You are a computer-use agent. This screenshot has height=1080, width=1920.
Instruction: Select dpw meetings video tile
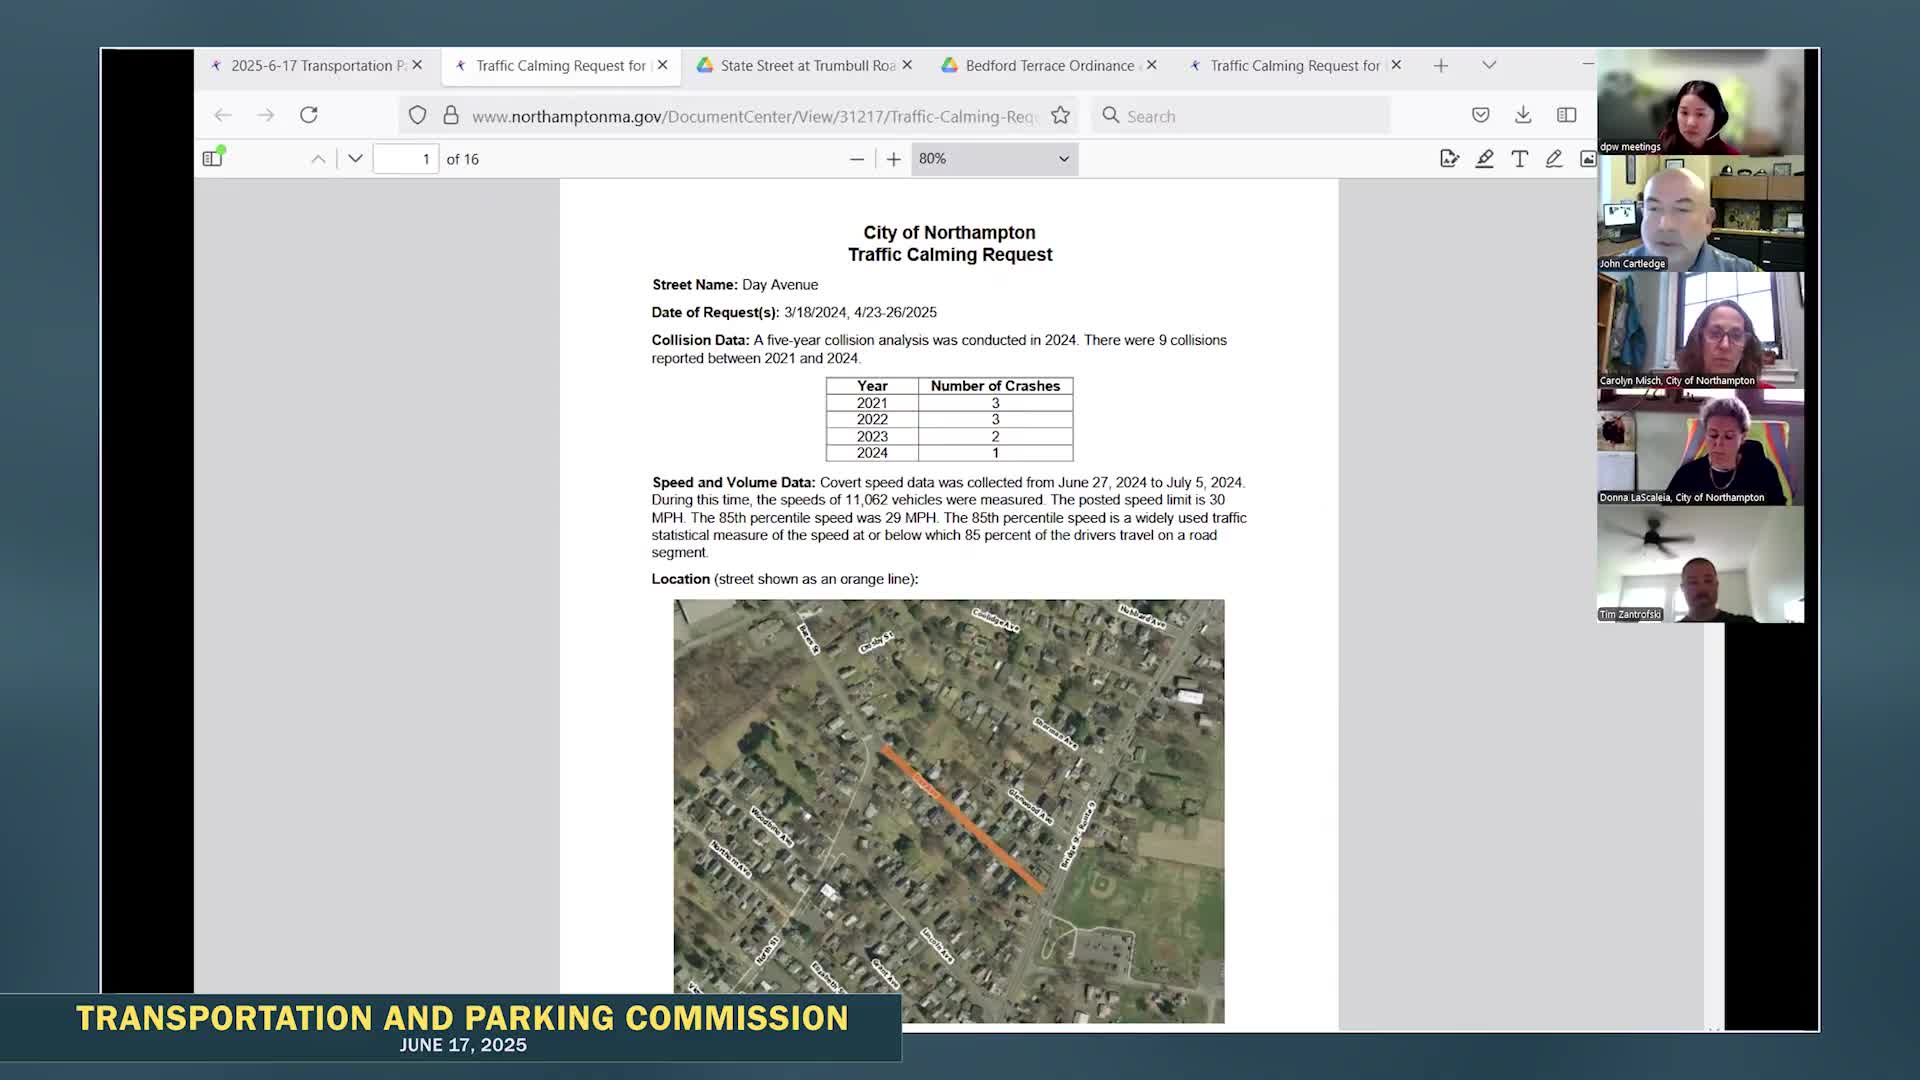1700,101
